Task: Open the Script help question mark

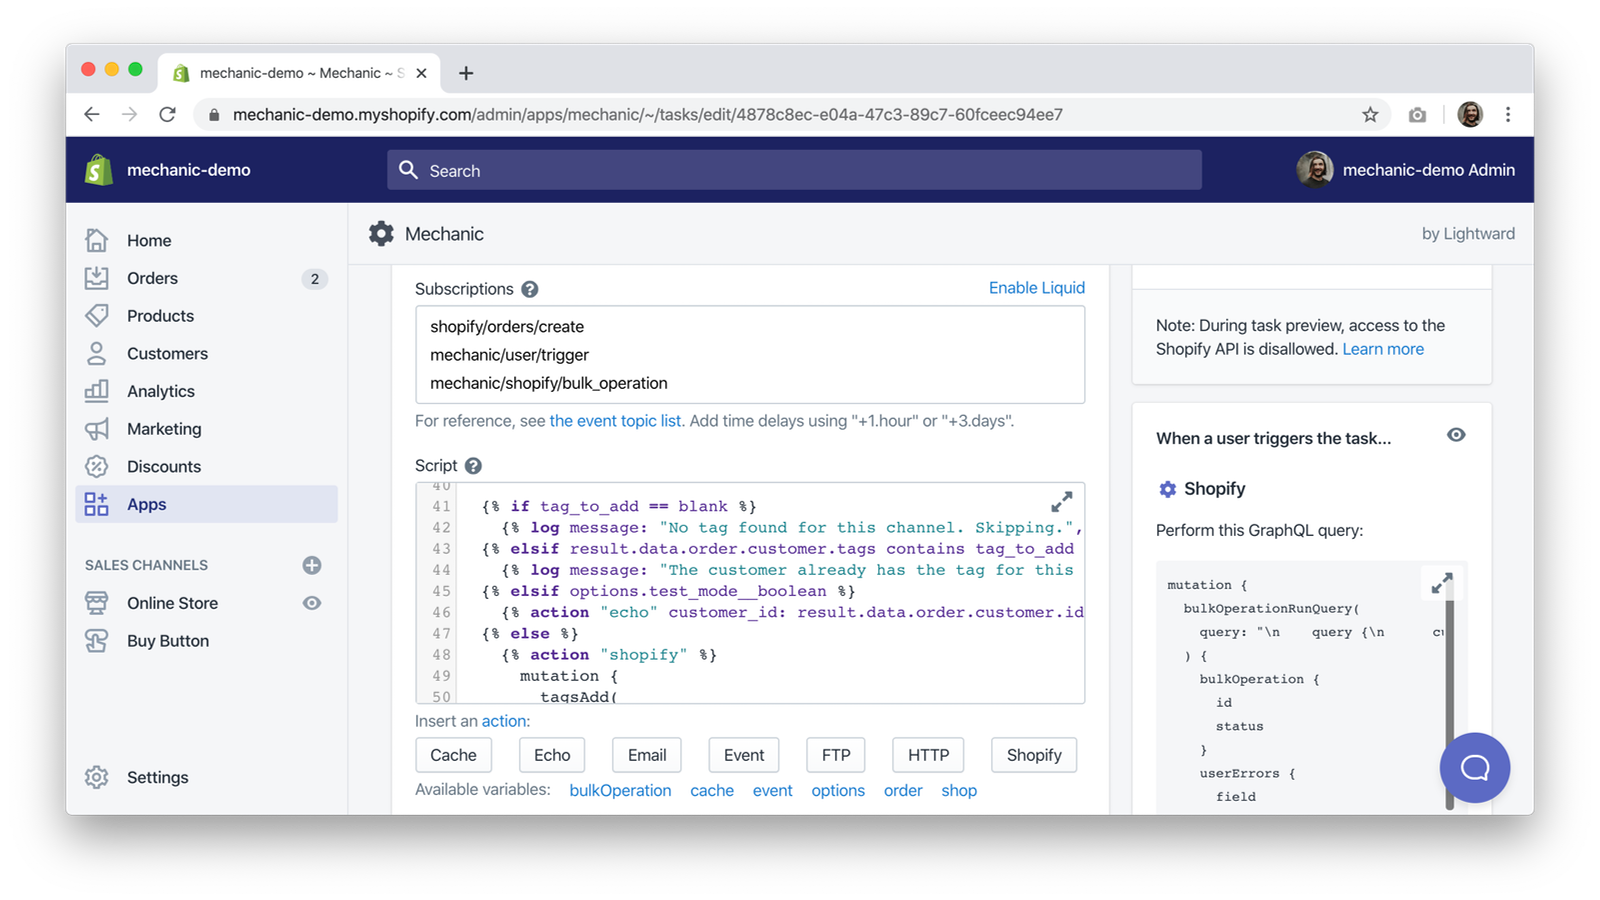Action: (x=473, y=466)
